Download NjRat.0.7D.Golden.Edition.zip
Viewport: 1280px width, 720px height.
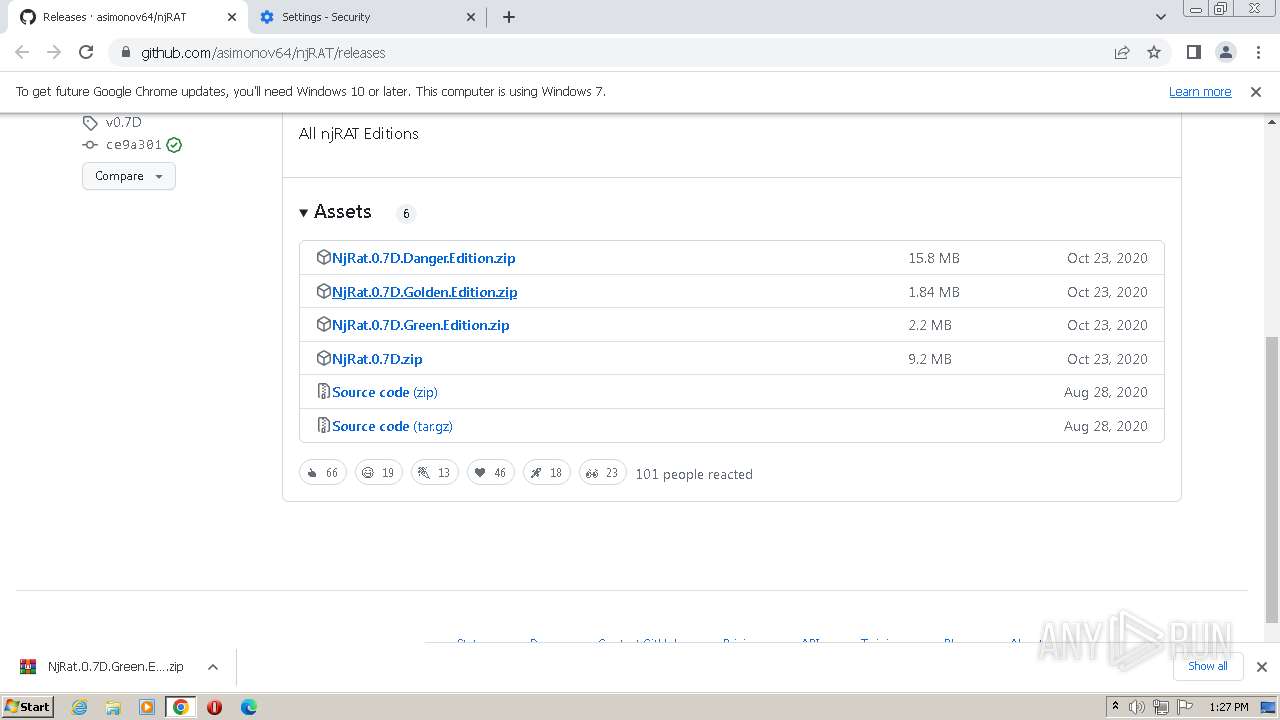point(425,292)
